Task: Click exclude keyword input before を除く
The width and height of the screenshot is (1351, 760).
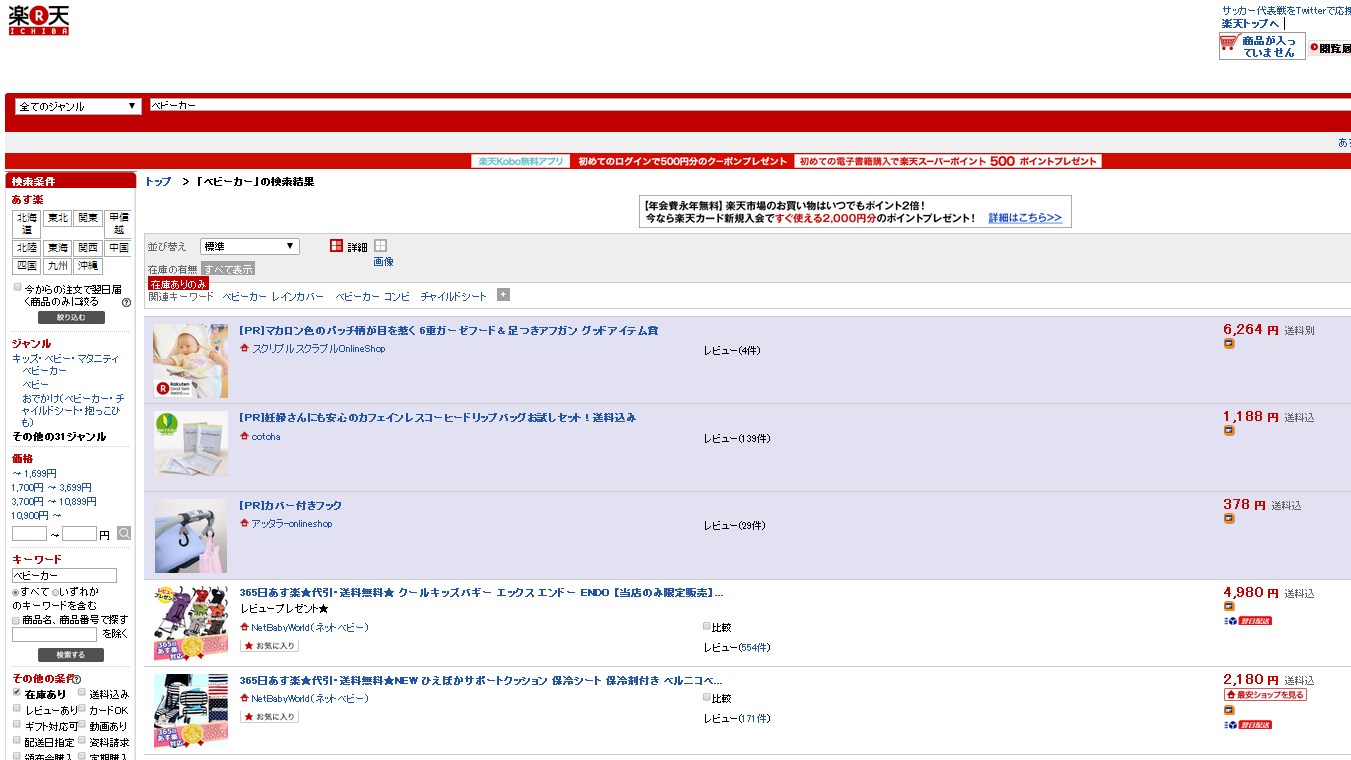Action: pos(55,634)
